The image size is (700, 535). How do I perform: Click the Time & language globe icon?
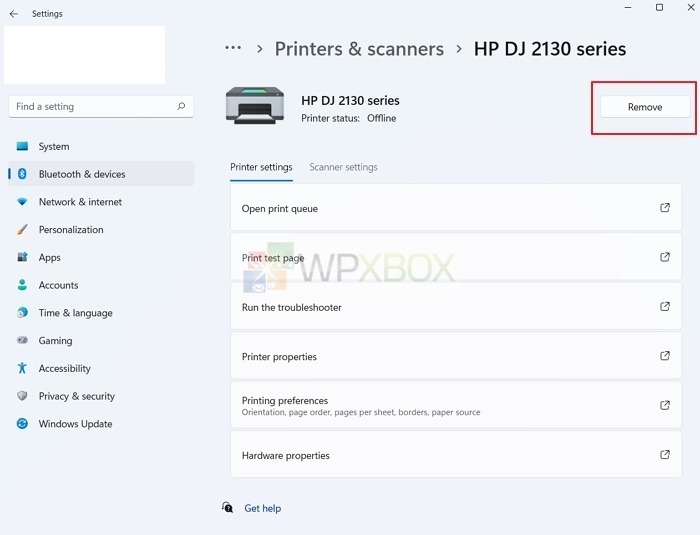click(x=22, y=313)
